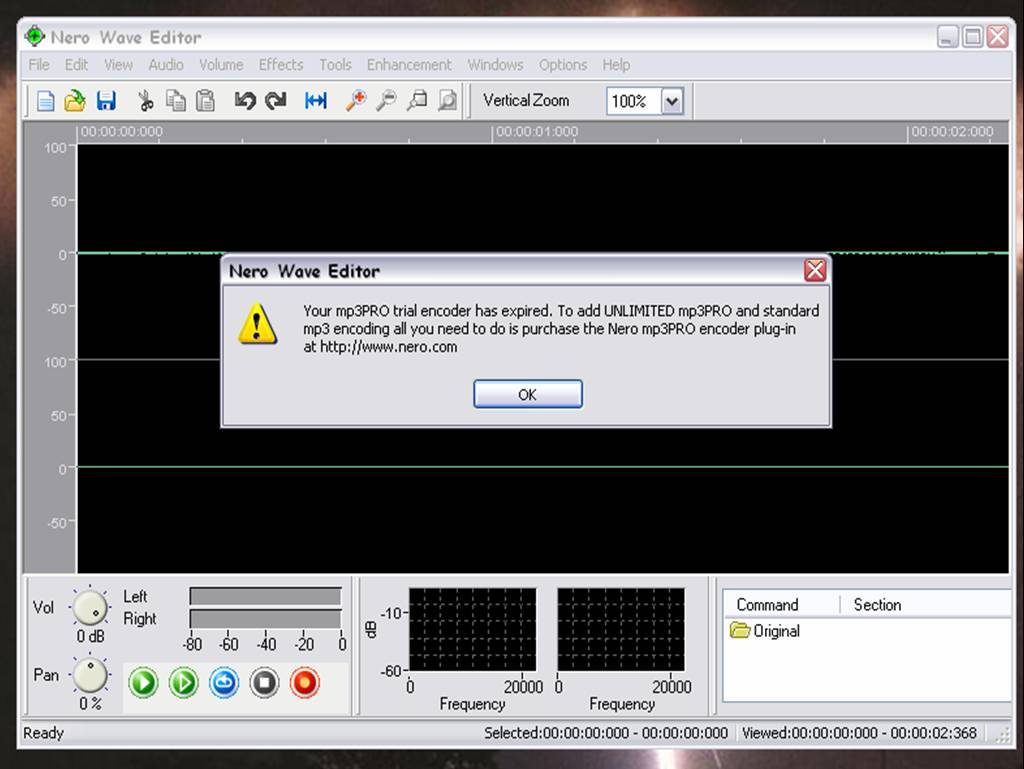The height and width of the screenshot is (769, 1024).
Task: Open the View menu
Action: click(x=118, y=65)
